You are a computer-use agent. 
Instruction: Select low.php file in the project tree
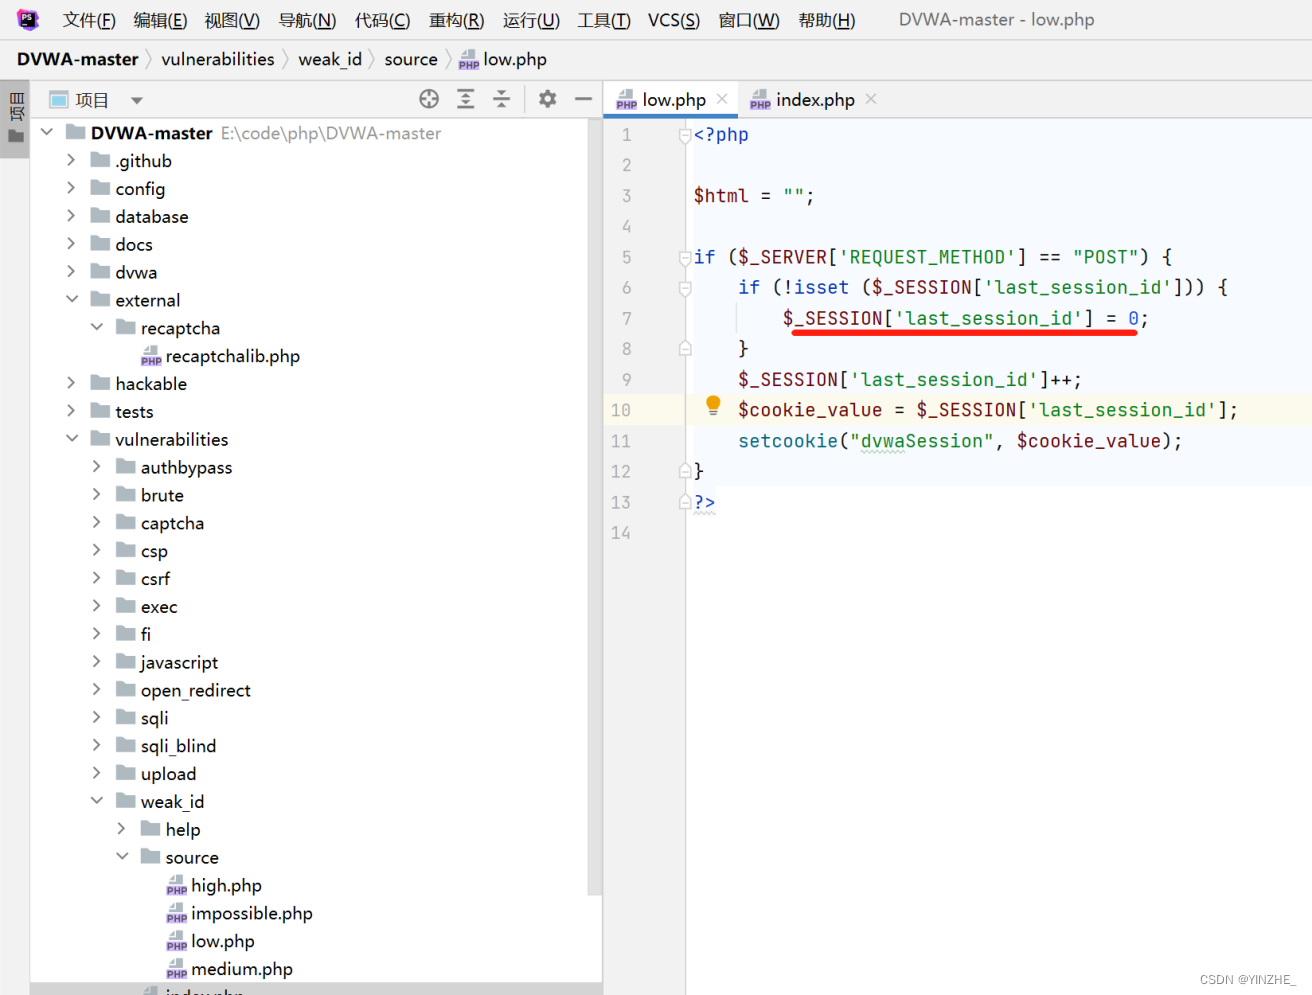tap(211, 941)
